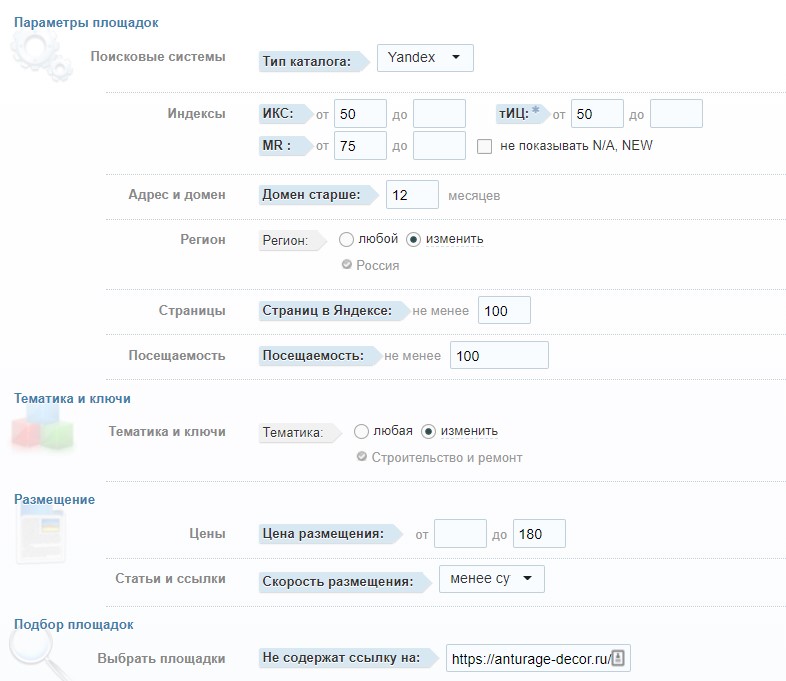Click Цена размещения maximum field with 180

[539, 534]
